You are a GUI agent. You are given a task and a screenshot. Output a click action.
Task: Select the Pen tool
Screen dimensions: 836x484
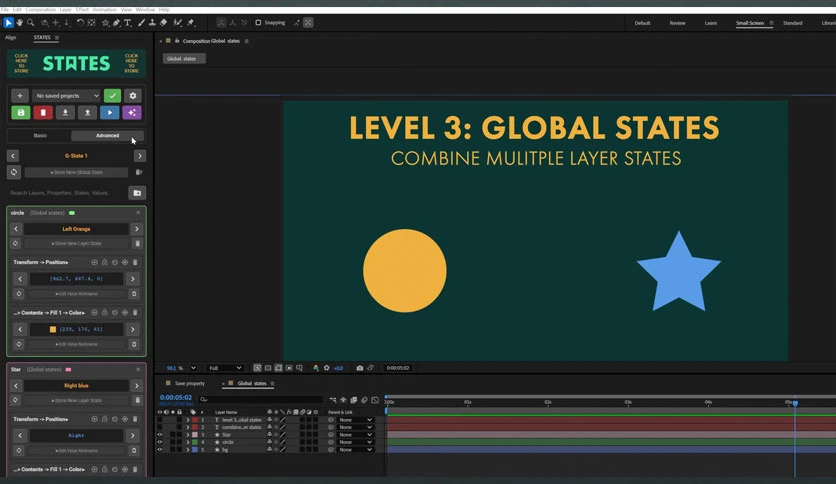pyautogui.click(x=116, y=22)
